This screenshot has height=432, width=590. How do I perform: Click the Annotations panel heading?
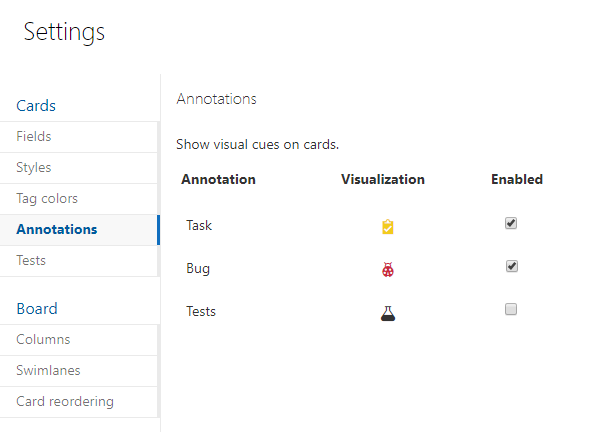[216, 99]
